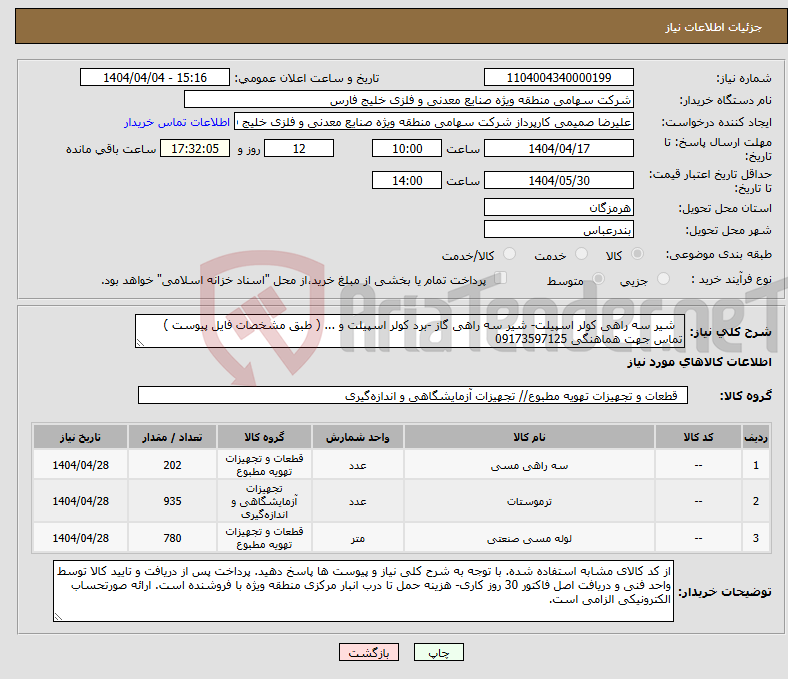This screenshot has height=679, width=788.
Task: Select the کالا radio button
Action: [x=637, y=254]
